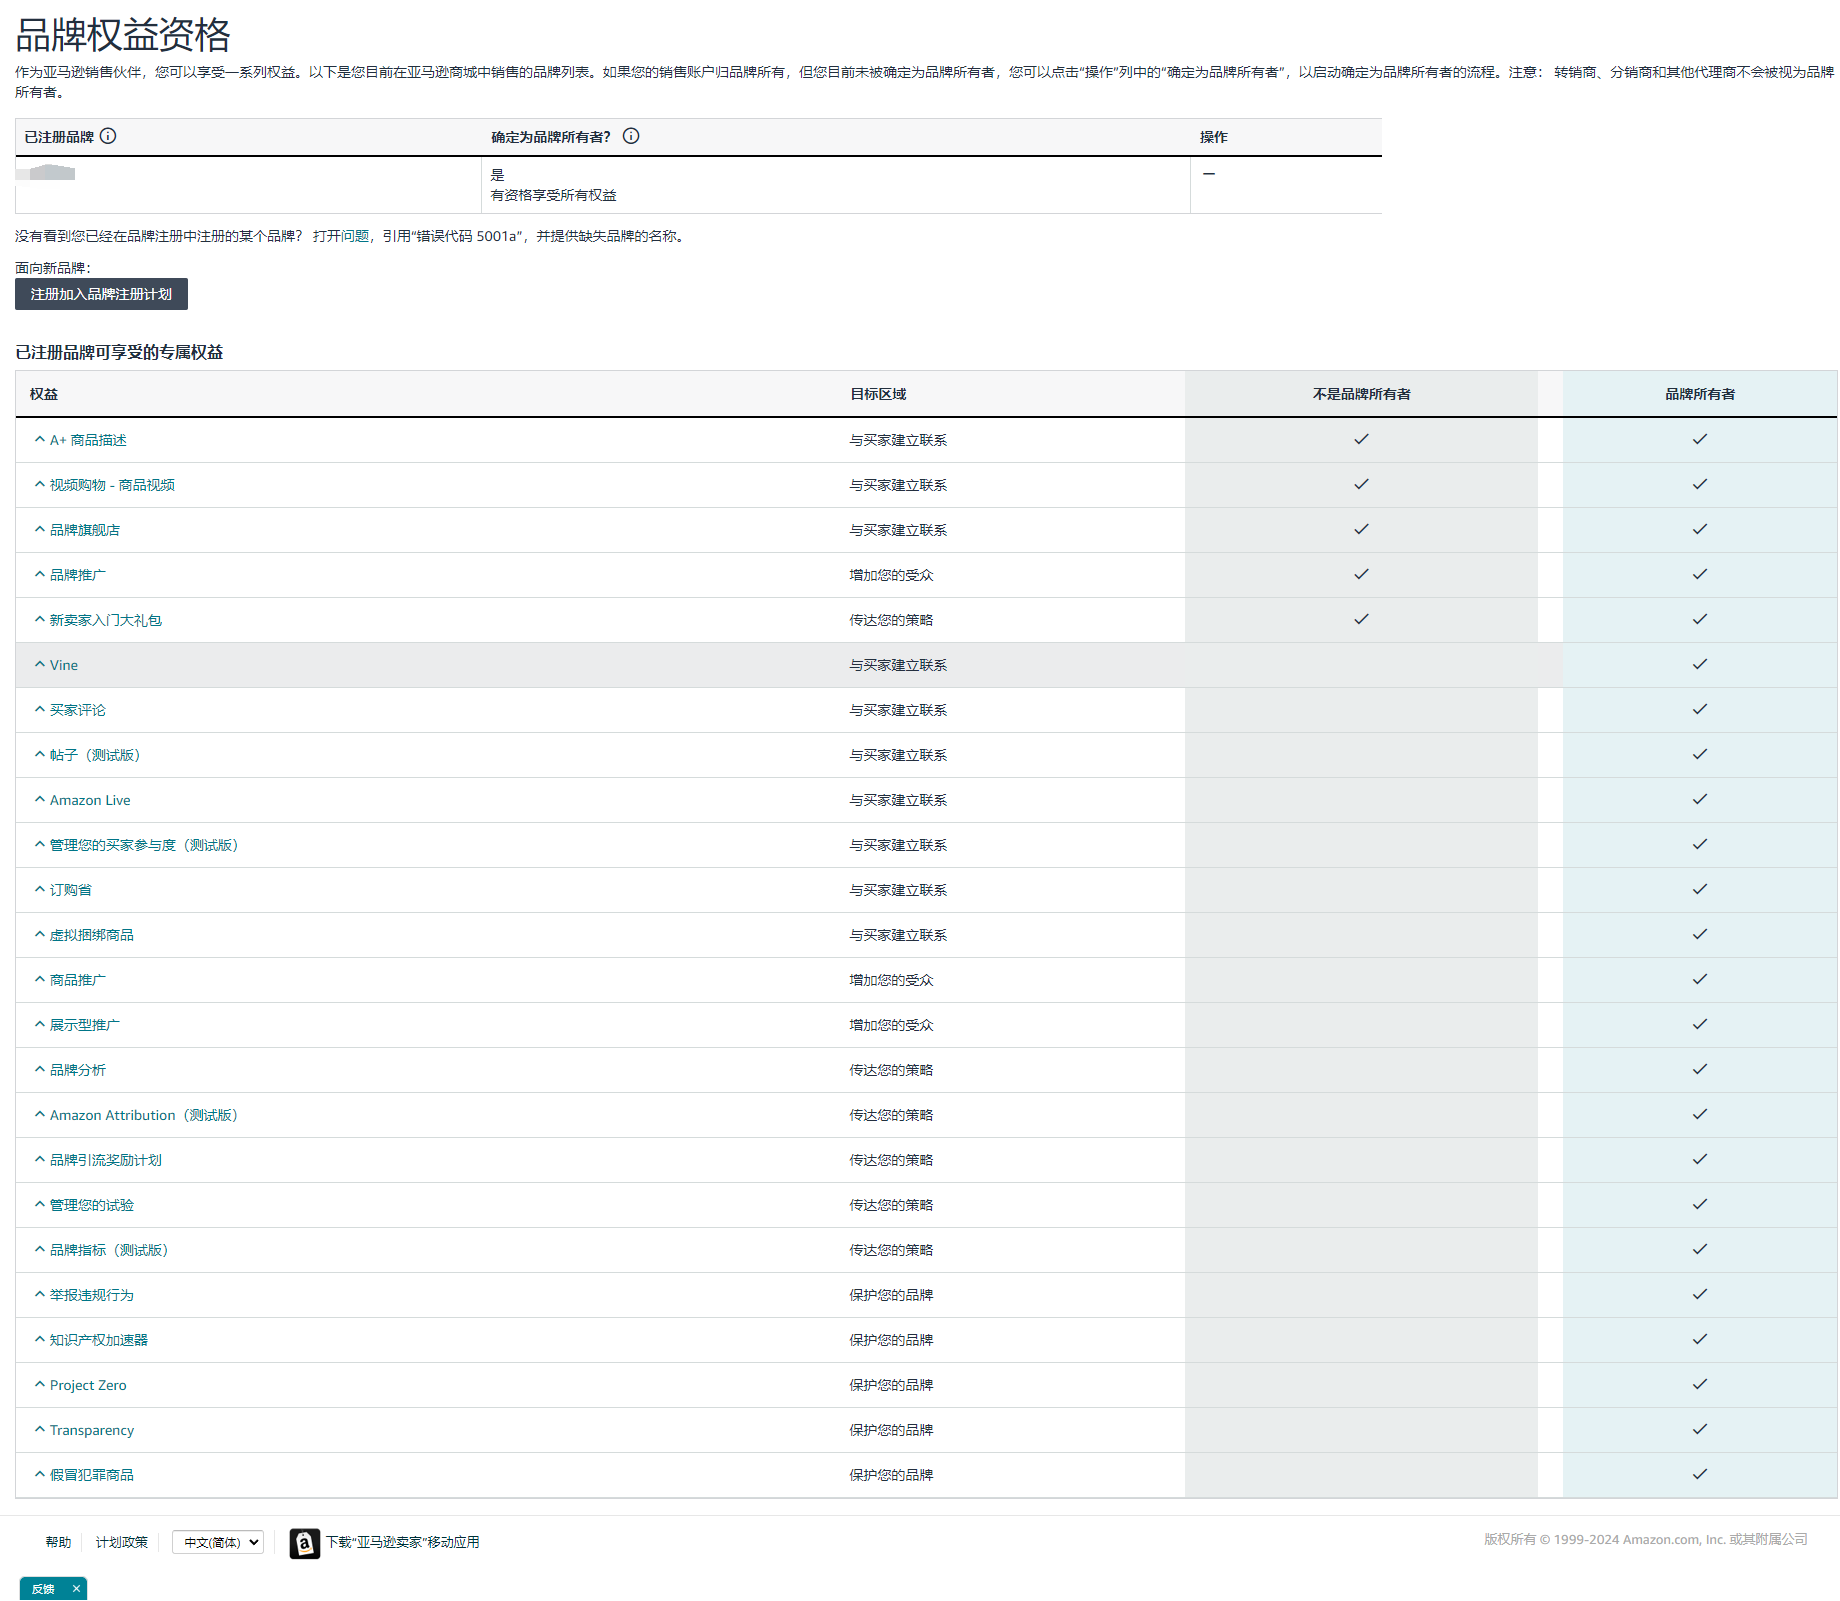Image resolution: width=1840 pixels, height=1601 pixels.
Task: Click info icon next to 已注册品牌
Action: (x=108, y=136)
